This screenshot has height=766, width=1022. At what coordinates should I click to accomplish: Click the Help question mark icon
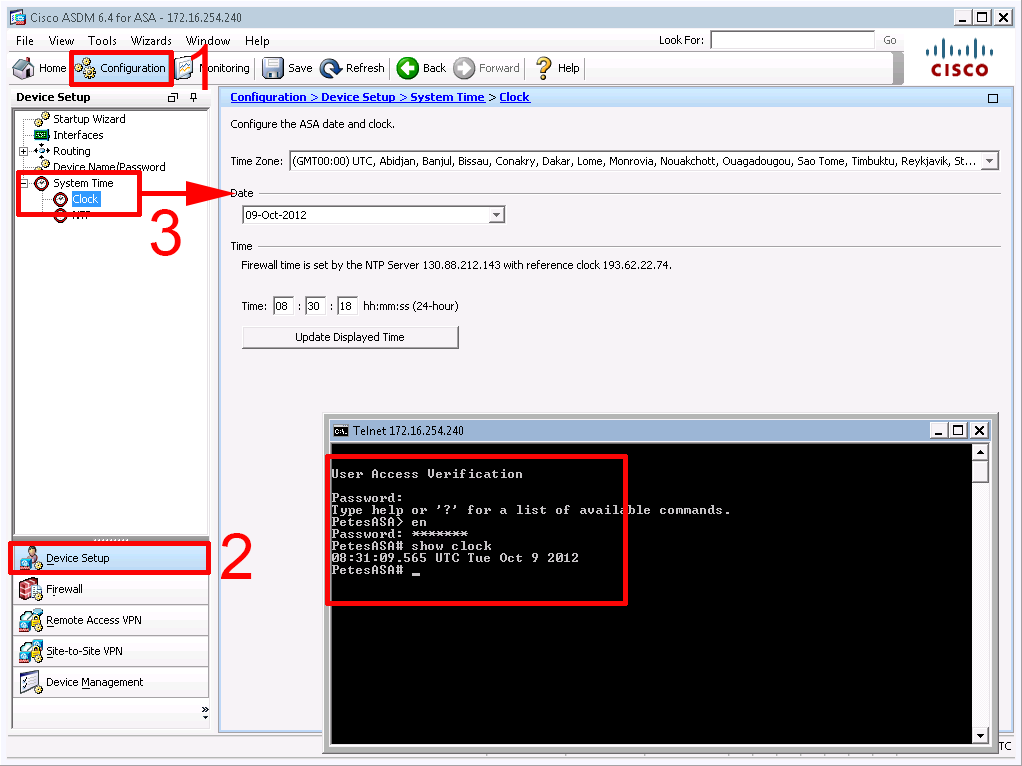coord(543,68)
